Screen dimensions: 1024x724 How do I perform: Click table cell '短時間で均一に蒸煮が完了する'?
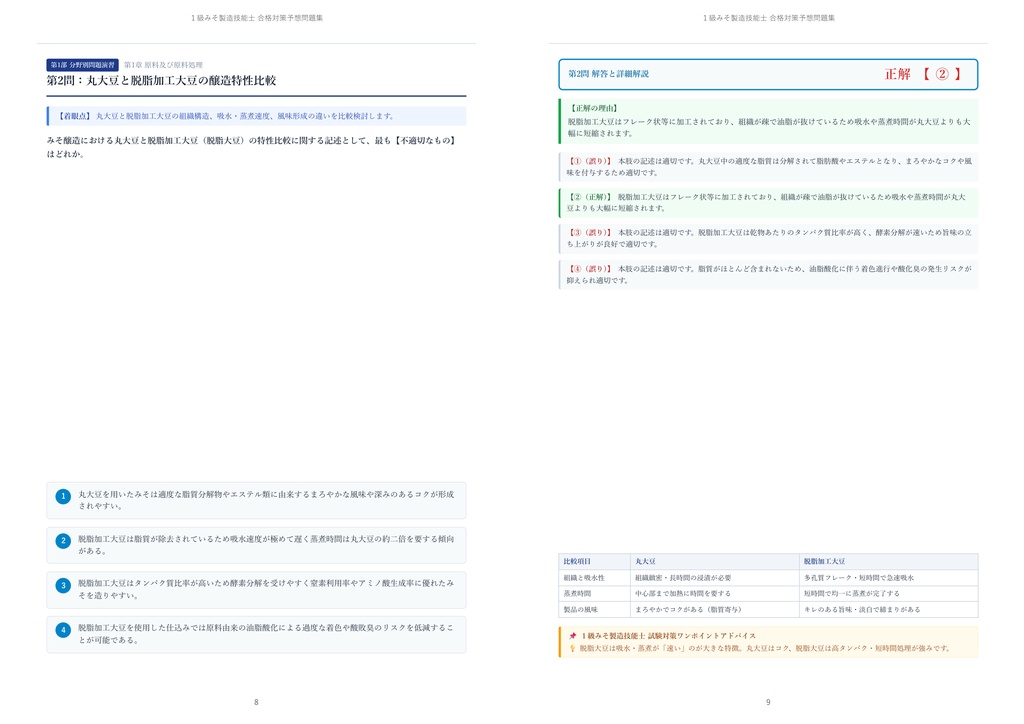click(x=852, y=593)
